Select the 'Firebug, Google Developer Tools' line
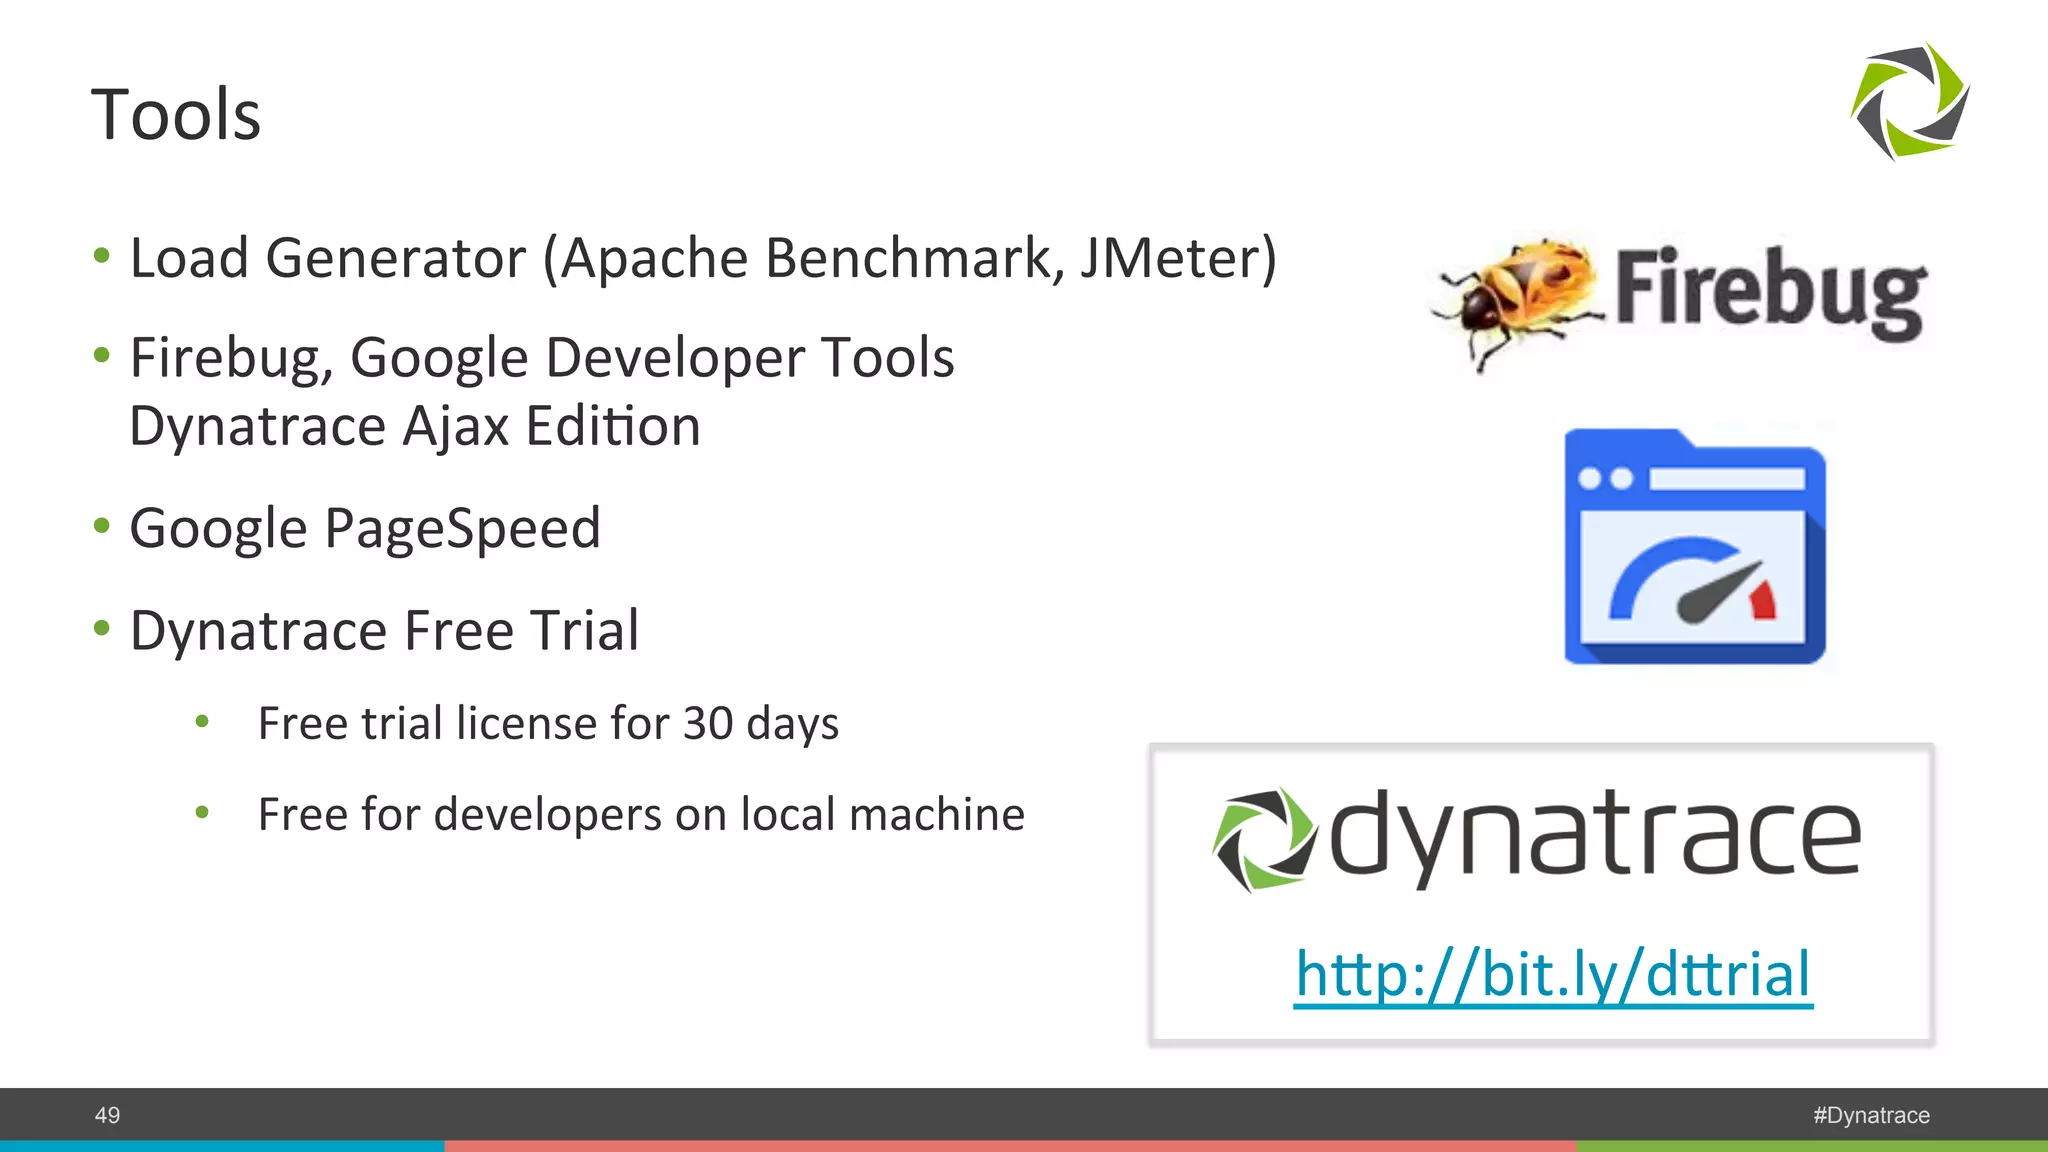This screenshot has height=1152, width=2048. (542, 358)
